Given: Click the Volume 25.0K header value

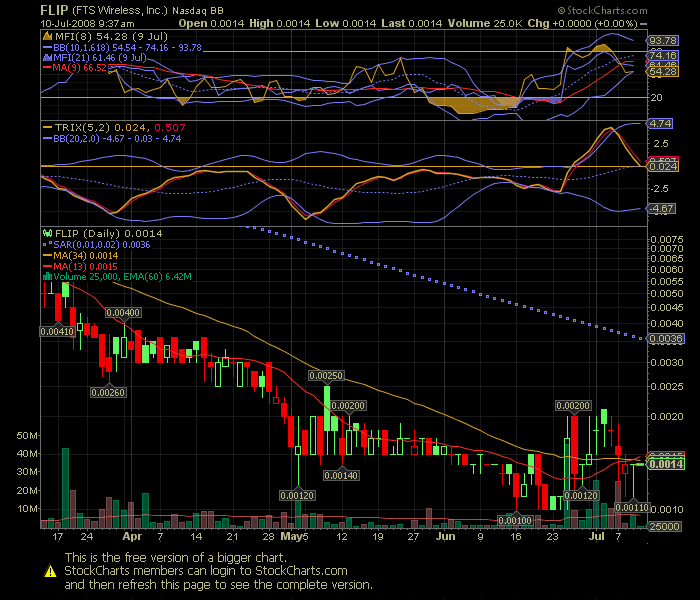Looking at the screenshot, I should coord(485,24).
